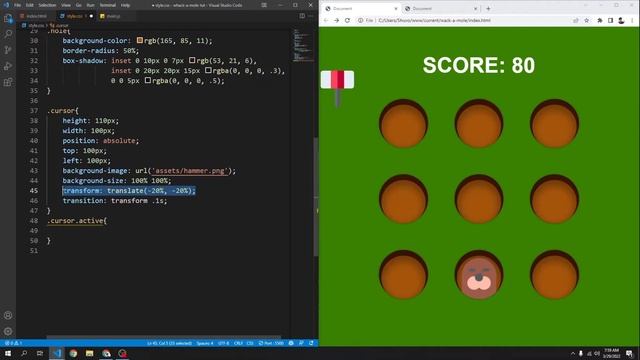
Task: Open the Manage gear in the activity bar
Action: click(8, 331)
